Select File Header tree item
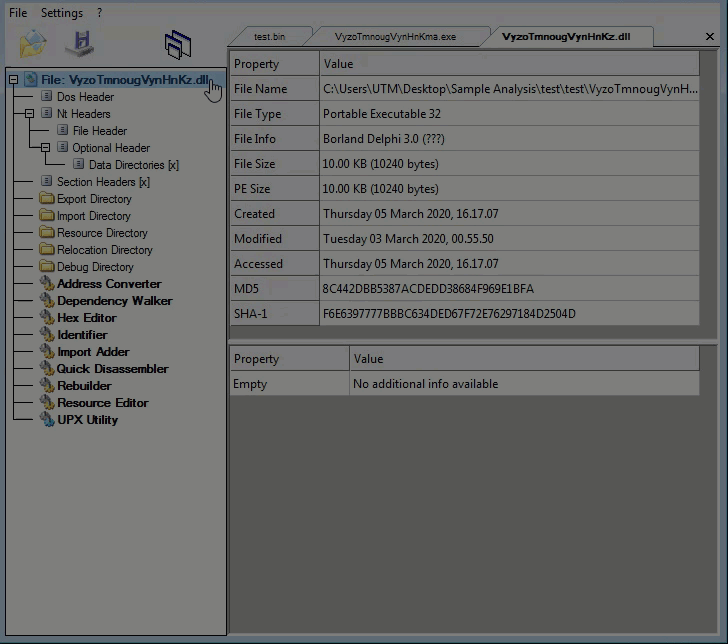The width and height of the screenshot is (728, 644). [x=100, y=131]
